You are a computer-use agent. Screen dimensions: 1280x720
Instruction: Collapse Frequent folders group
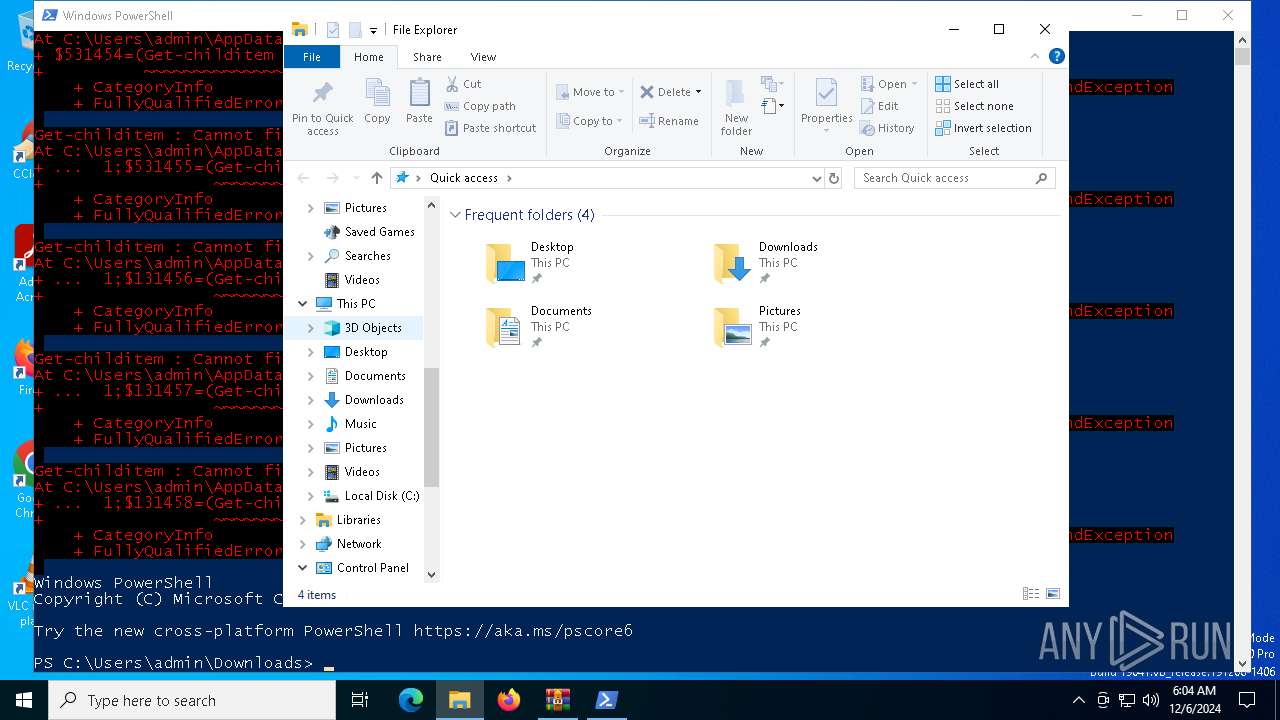coord(455,215)
